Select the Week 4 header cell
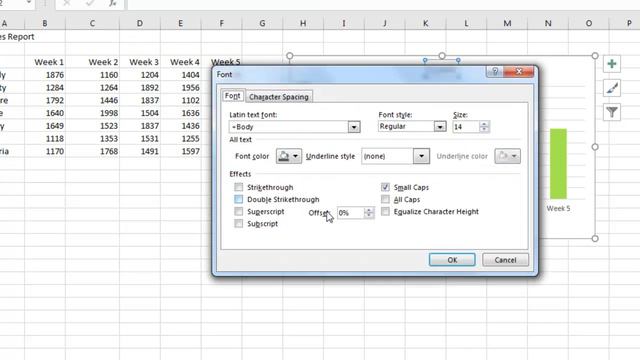The height and width of the screenshot is (360, 640). (181, 62)
